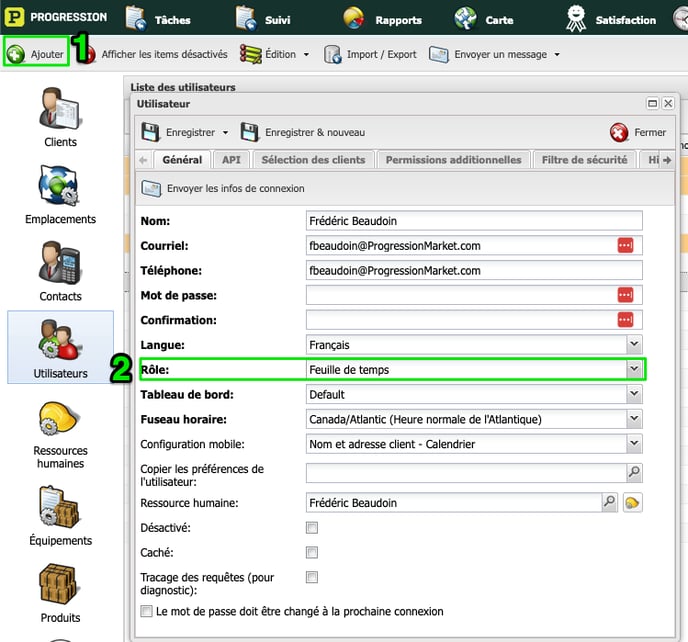
Task: Open the Suivi module
Action: (262, 19)
